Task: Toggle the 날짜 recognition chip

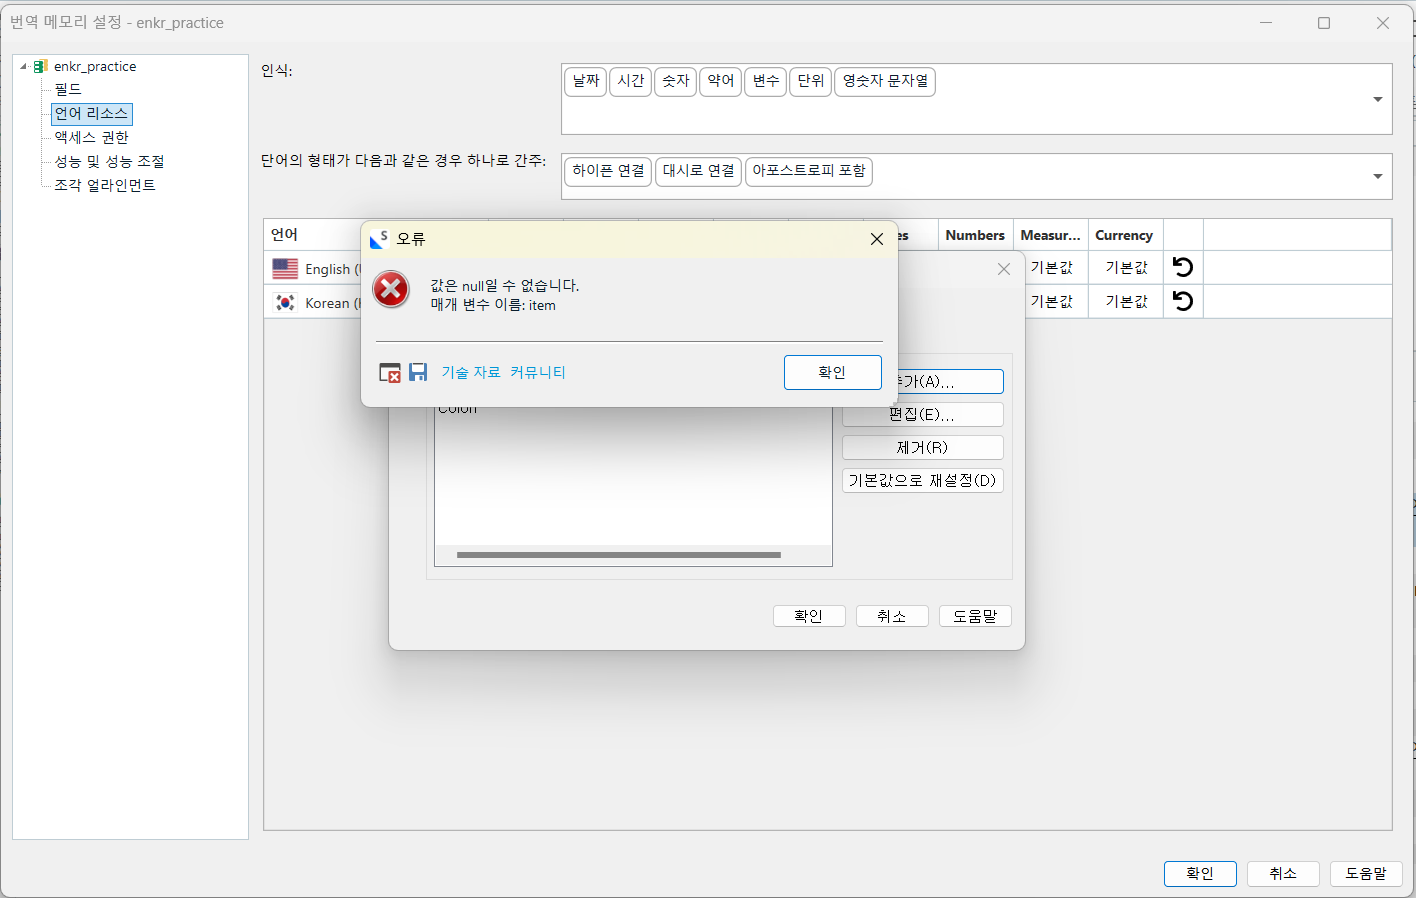Action: point(586,81)
